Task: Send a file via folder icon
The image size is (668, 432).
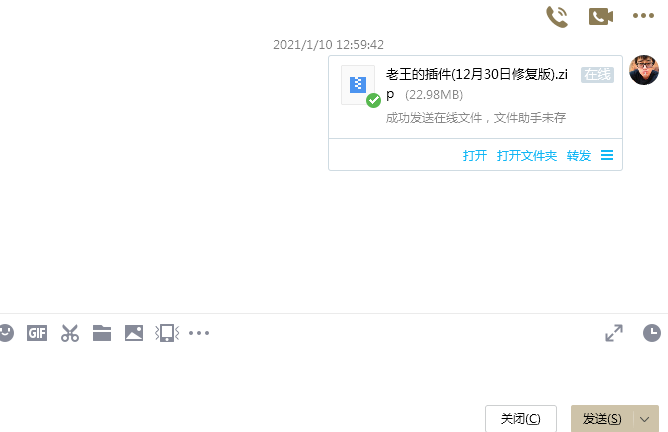Action: pyautogui.click(x=102, y=333)
